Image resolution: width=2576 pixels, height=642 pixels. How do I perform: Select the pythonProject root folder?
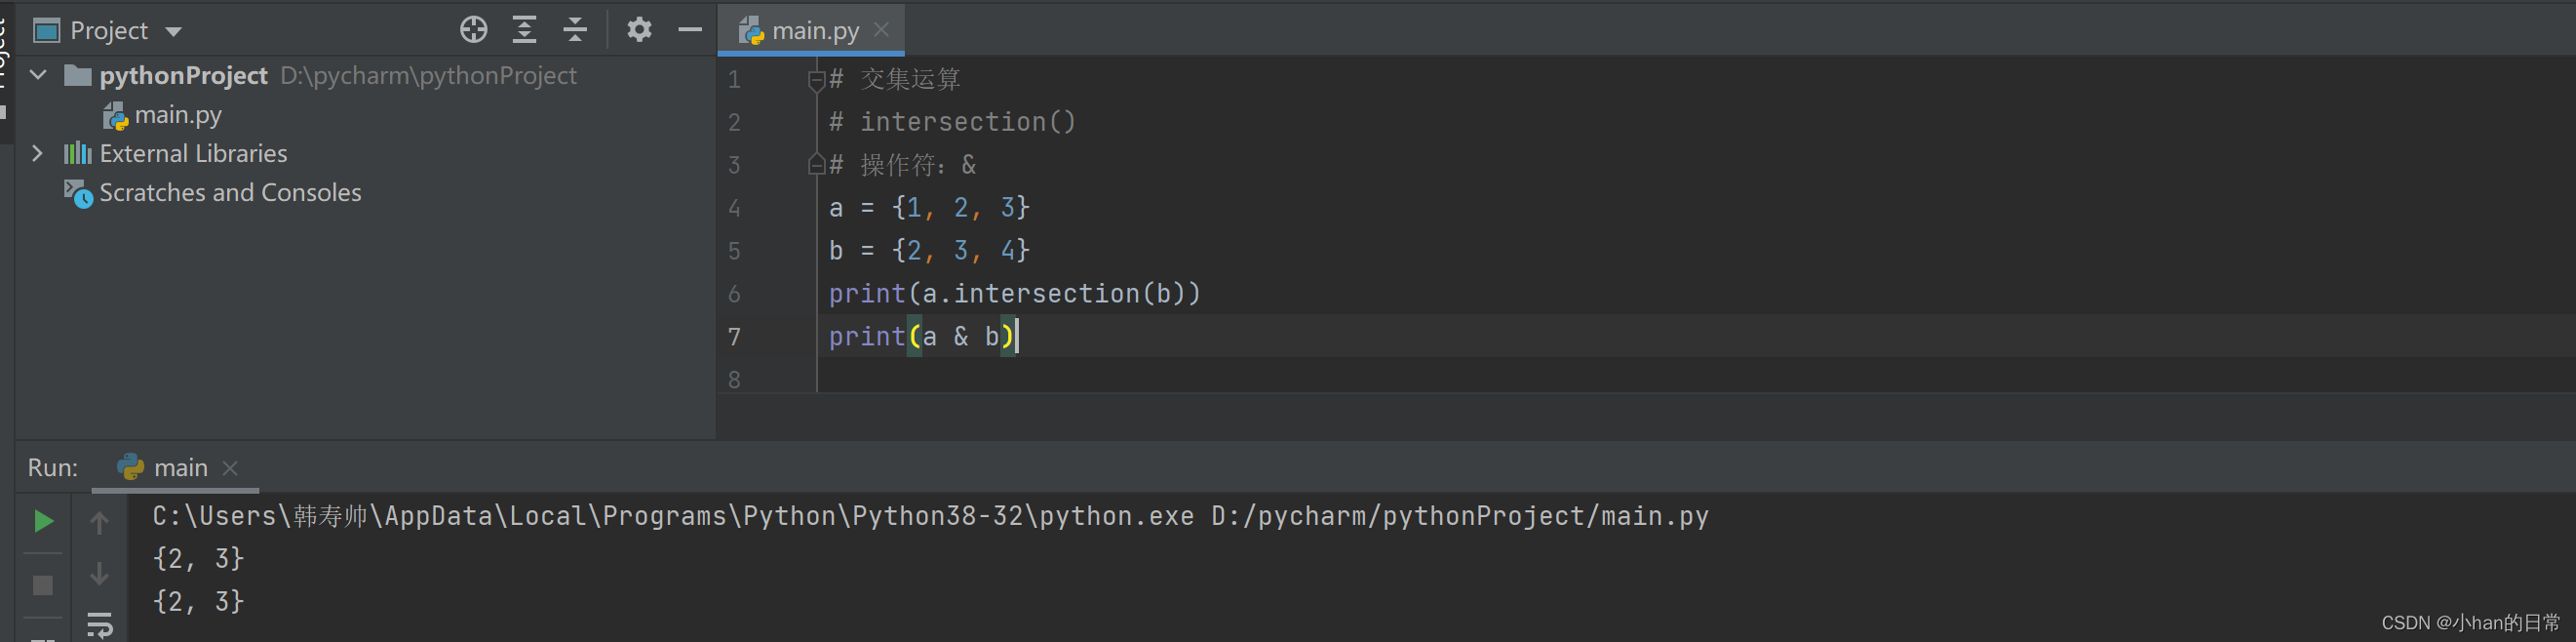click(x=183, y=75)
